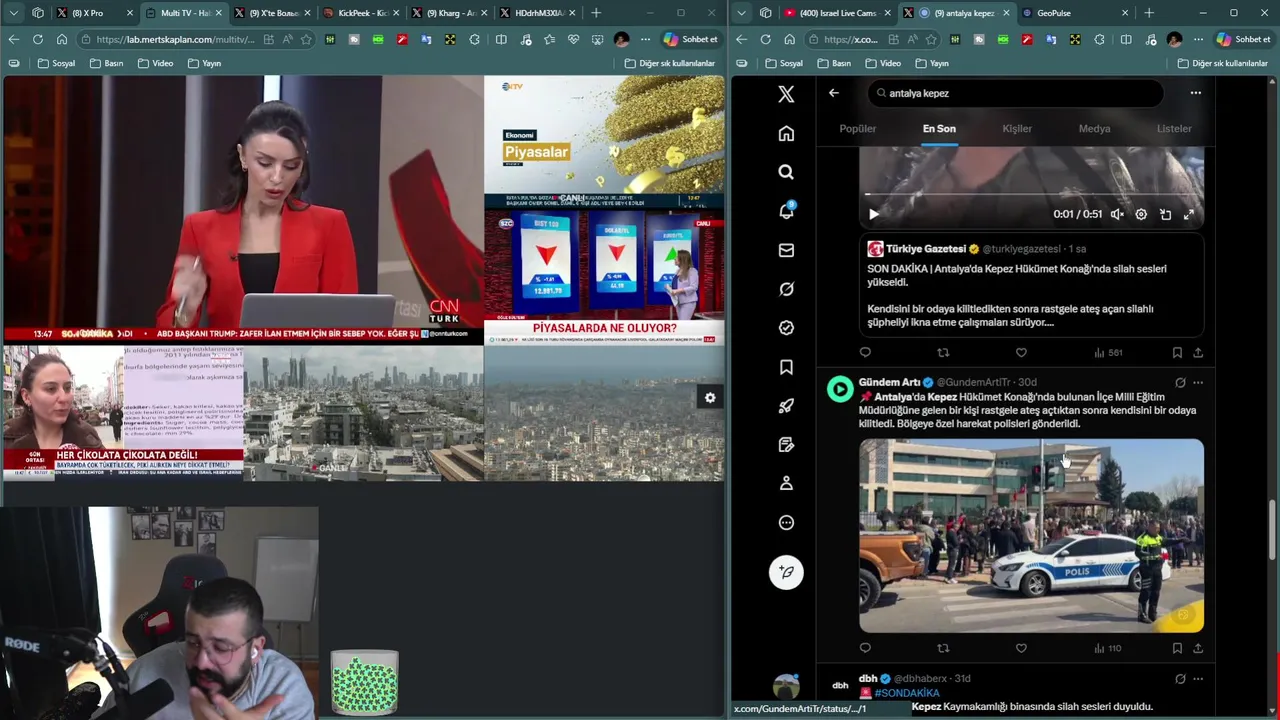This screenshot has width=1280, height=720.
Task: Open the rocket icon in X sidebar
Action: coord(786,406)
